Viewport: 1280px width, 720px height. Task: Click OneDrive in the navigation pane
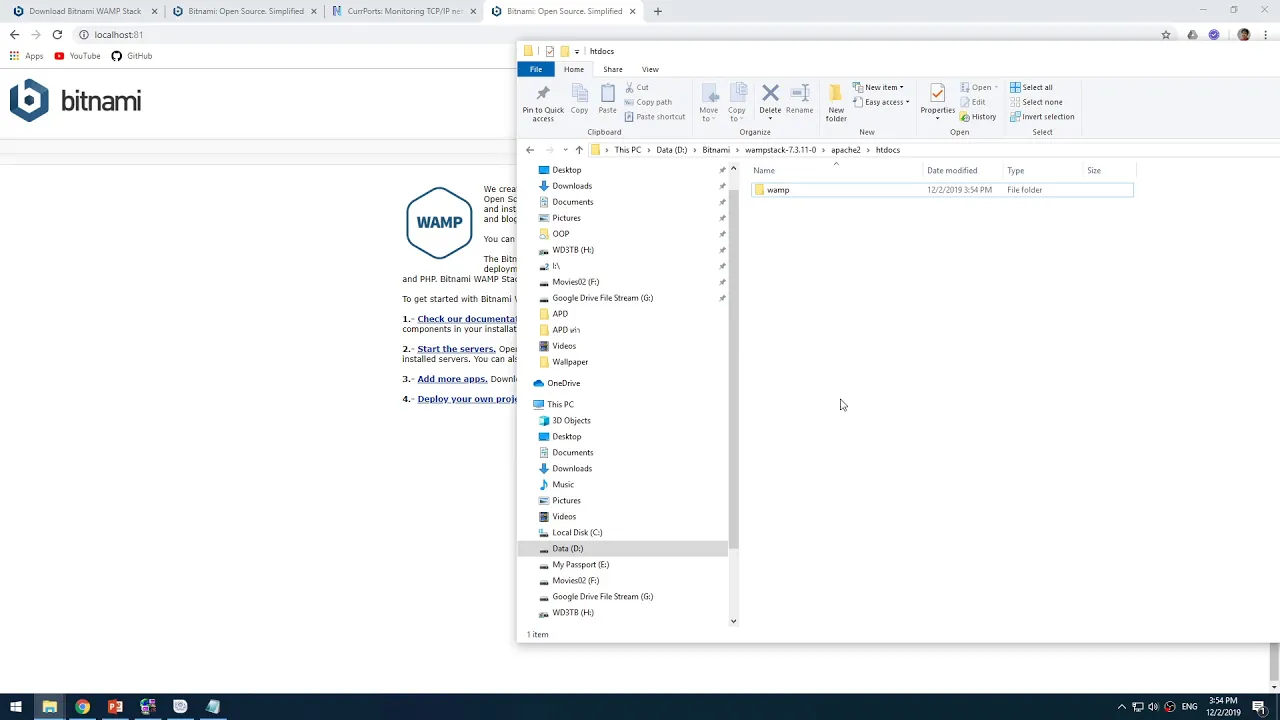[563, 383]
